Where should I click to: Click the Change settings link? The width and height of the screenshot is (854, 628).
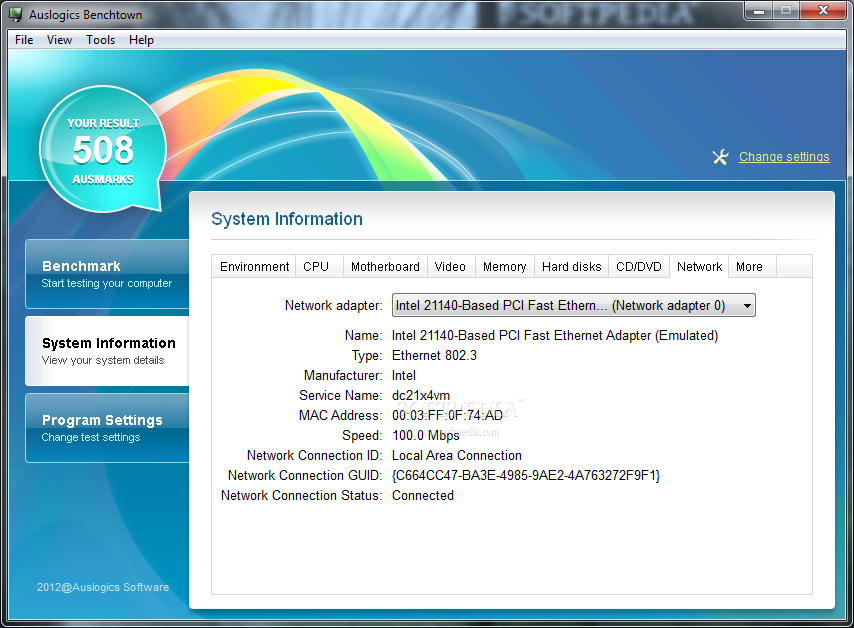point(784,157)
